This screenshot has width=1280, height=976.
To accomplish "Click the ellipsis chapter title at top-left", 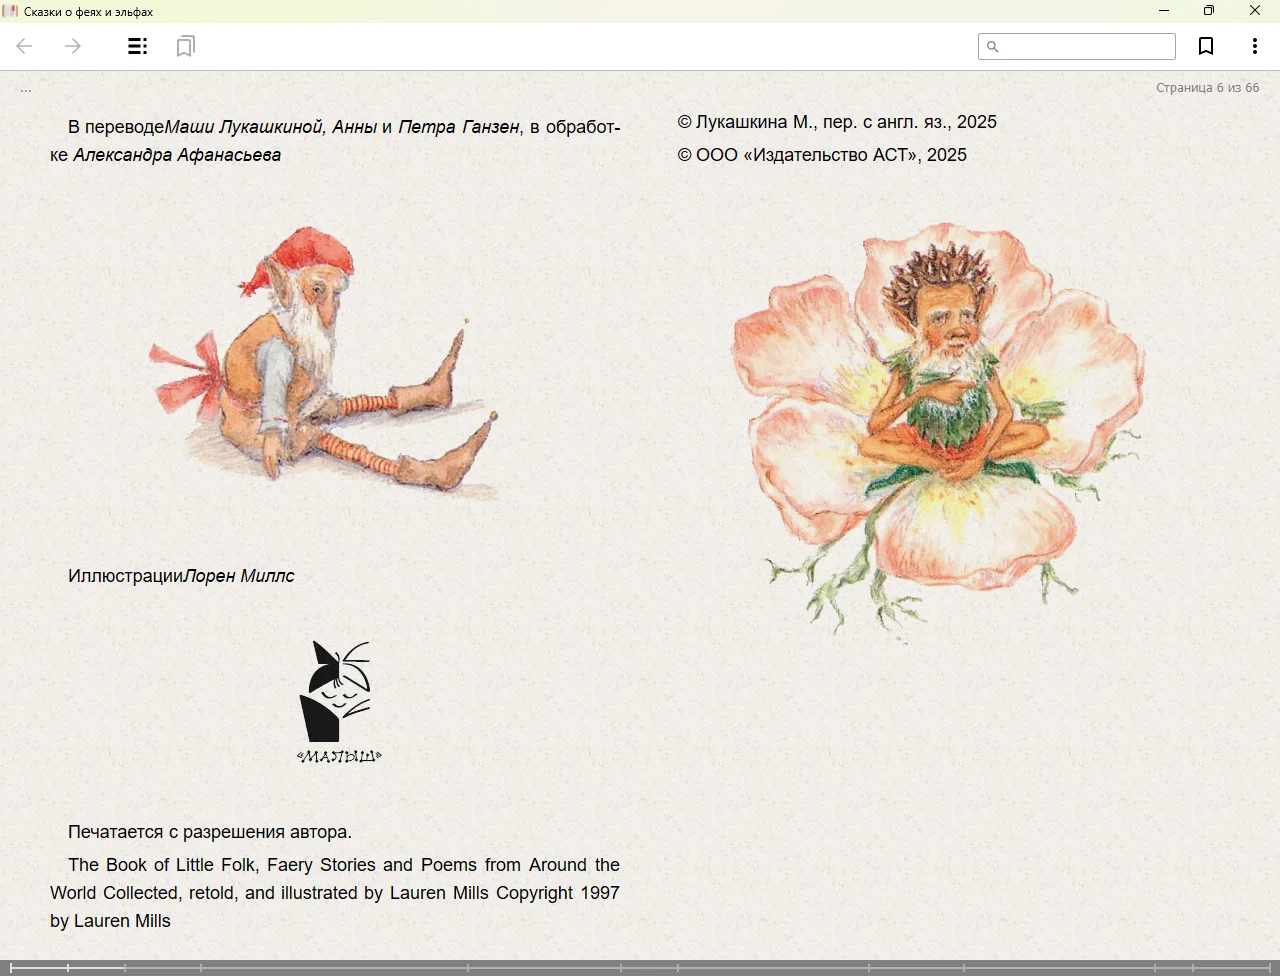I will [26, 89].
